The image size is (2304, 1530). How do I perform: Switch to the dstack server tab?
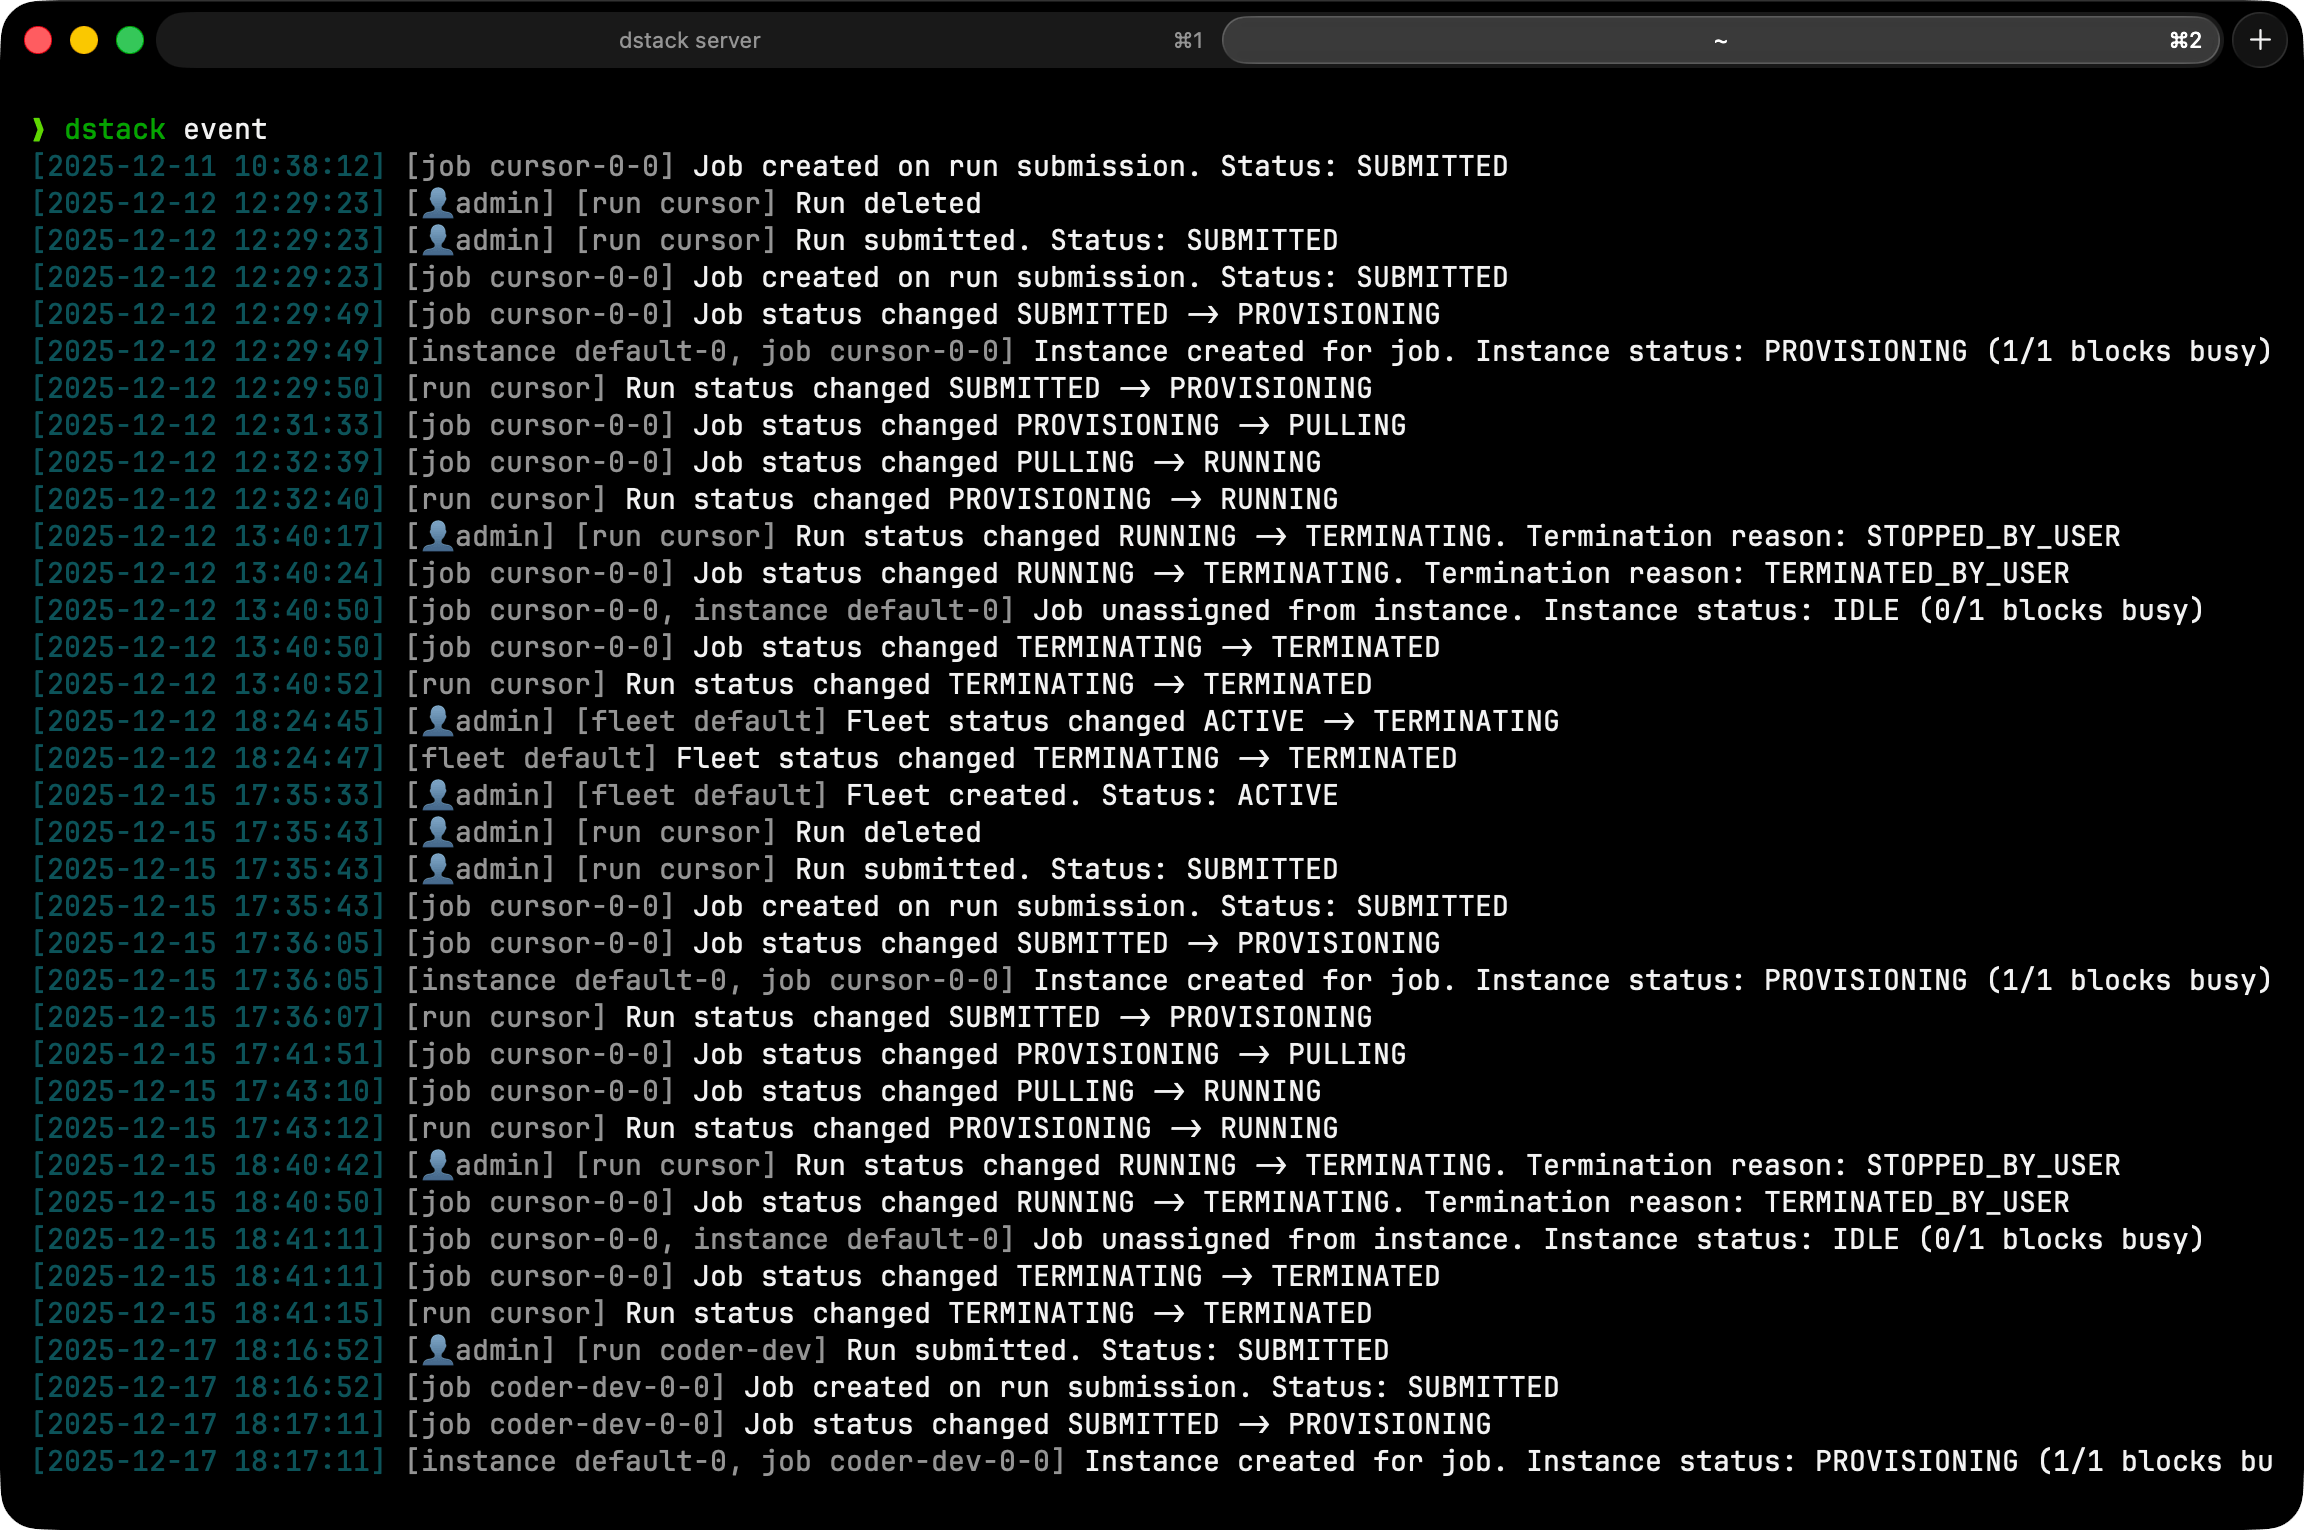pyautogui.click(x=689, y=40)
